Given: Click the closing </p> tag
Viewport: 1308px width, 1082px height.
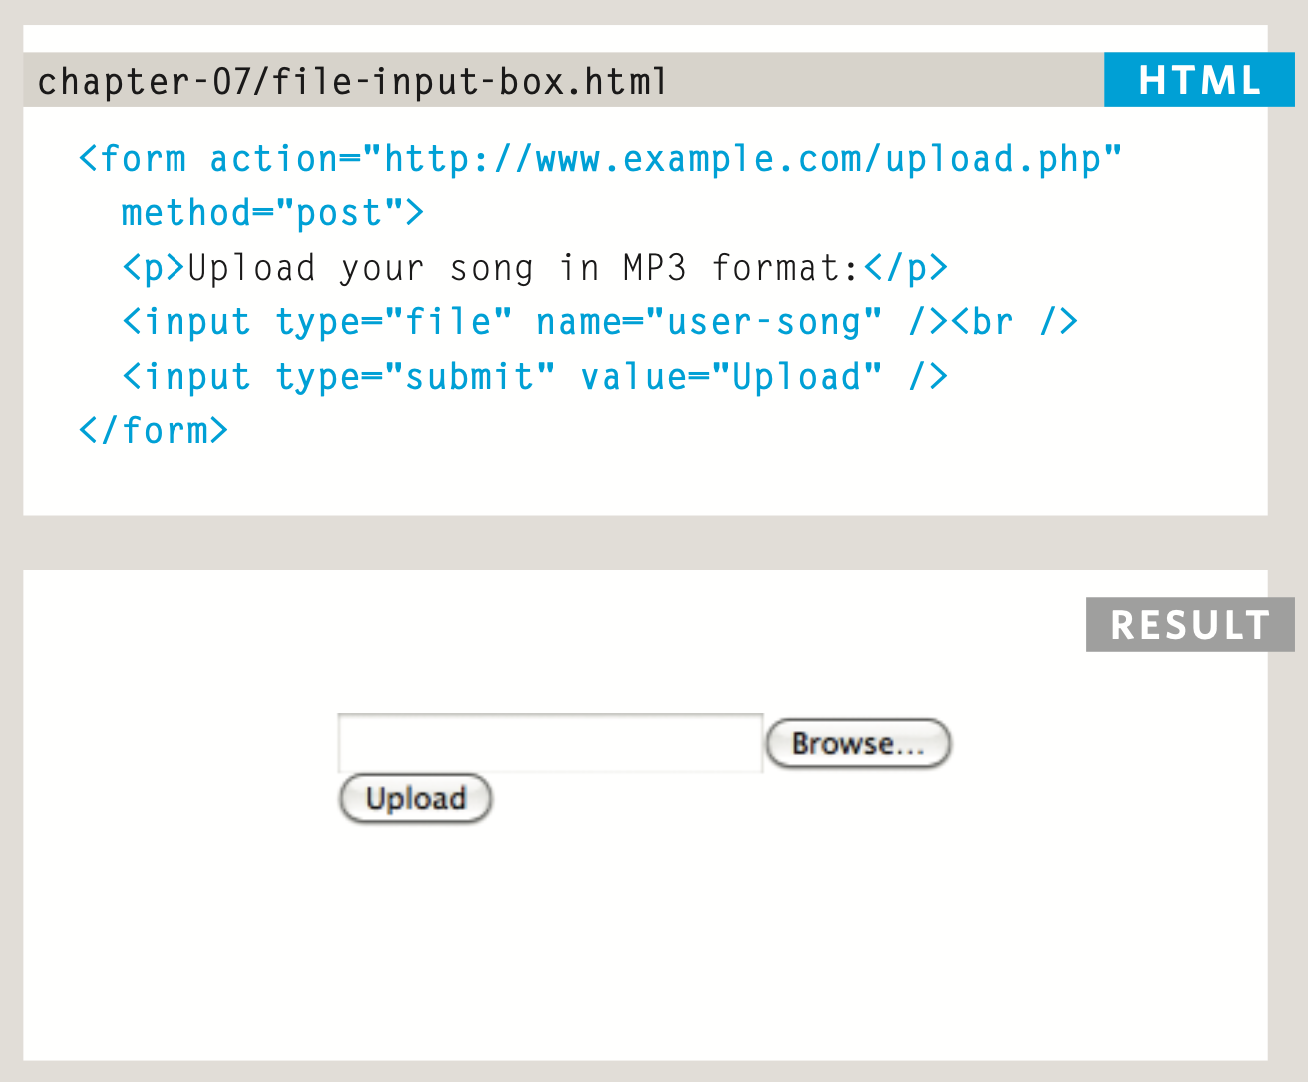Looking at the screenshot, I should 906,268.
